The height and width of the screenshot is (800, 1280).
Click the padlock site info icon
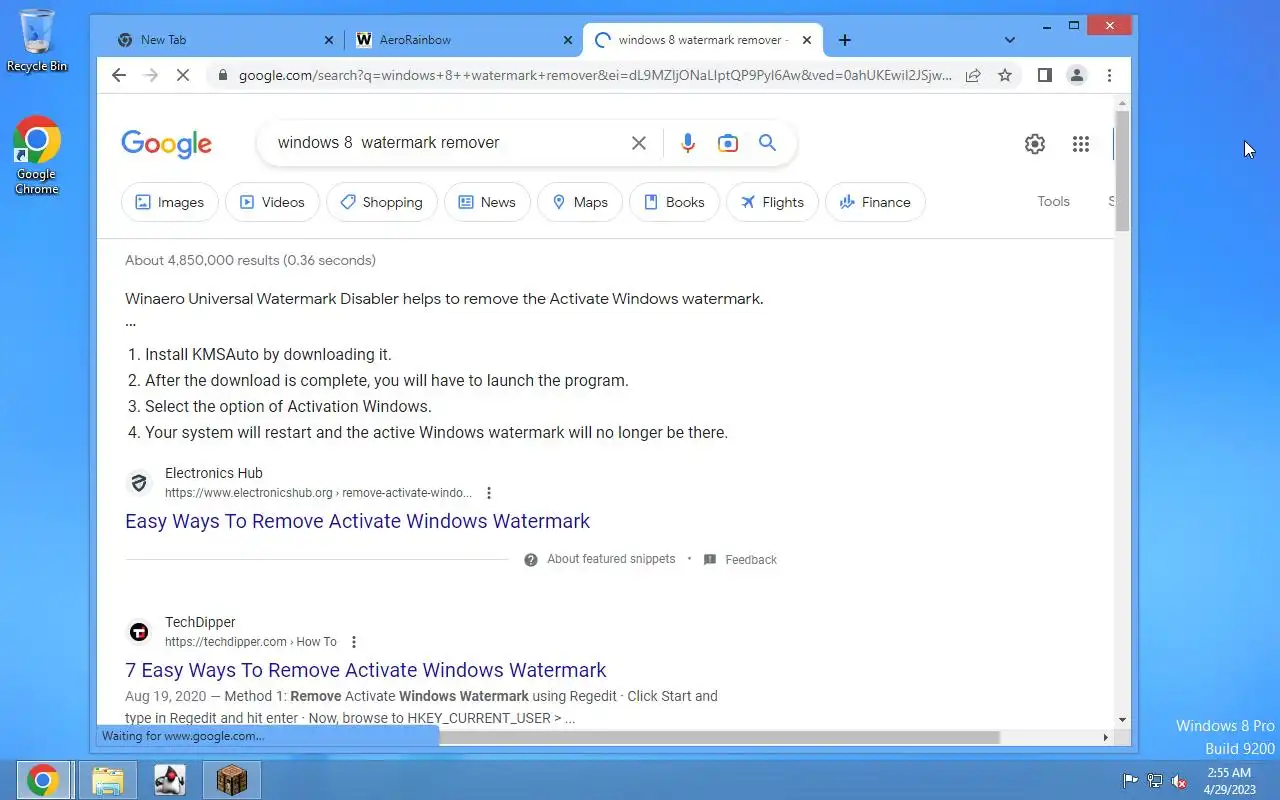click(222, 75)
